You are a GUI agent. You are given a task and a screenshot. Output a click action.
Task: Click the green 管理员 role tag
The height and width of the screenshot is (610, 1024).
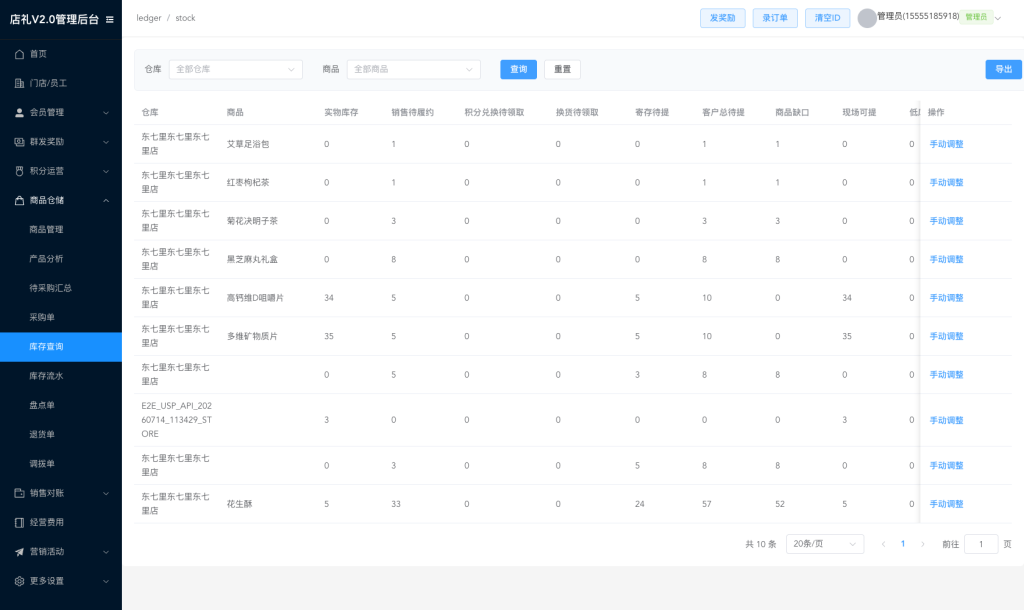976,17
